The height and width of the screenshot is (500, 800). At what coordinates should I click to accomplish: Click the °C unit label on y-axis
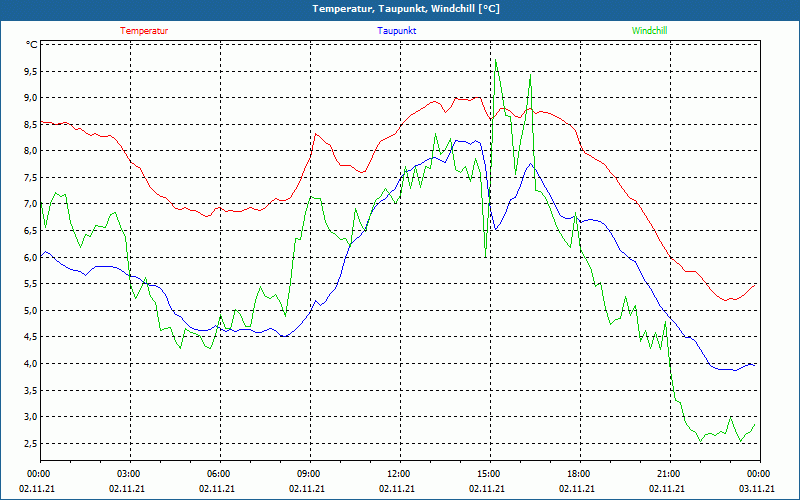32,45
